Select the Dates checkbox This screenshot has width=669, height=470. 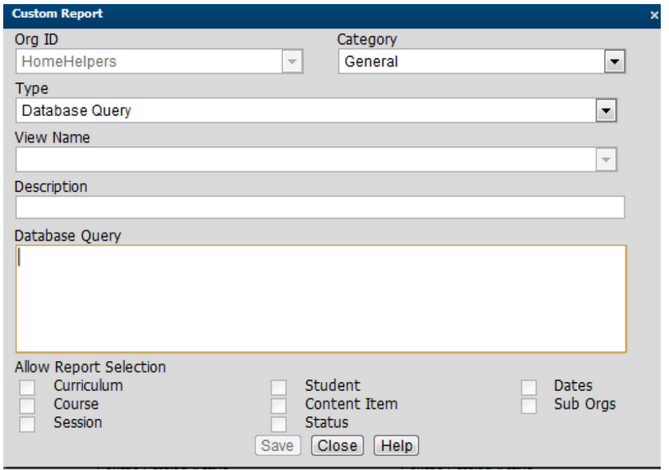coord(529,387)
